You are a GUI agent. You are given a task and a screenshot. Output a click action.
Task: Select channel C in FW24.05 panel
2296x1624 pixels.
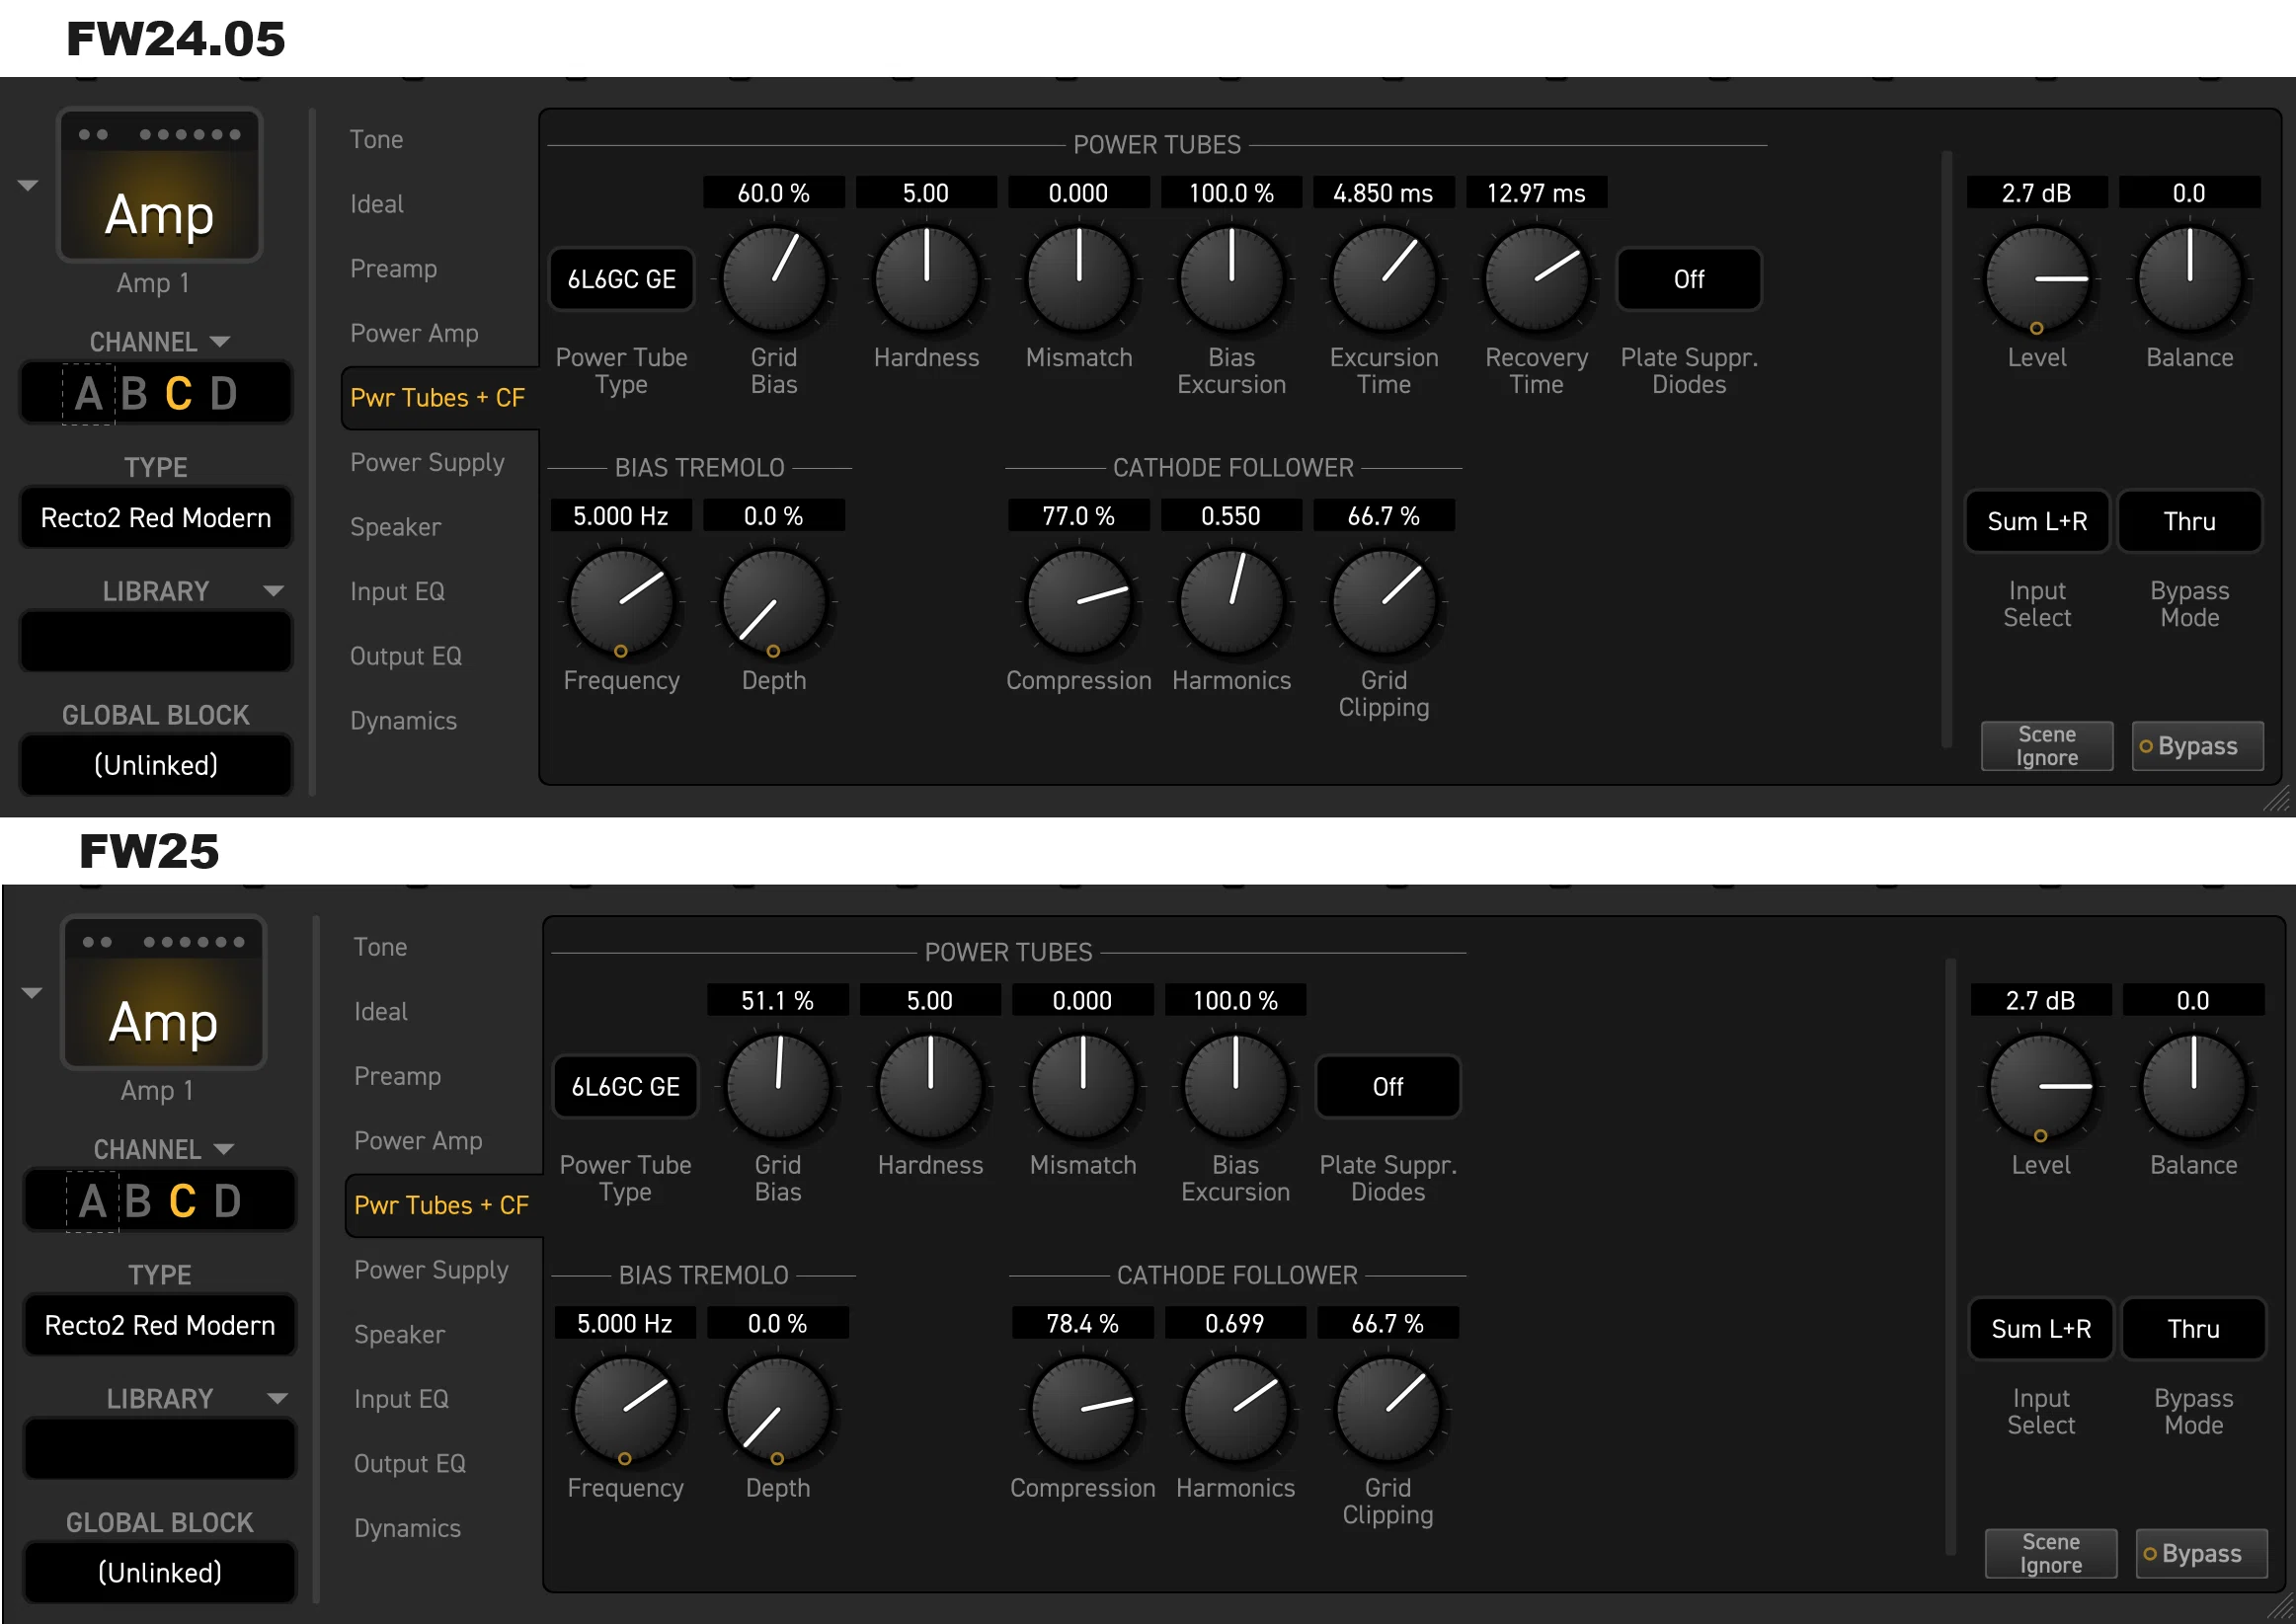pyautogui.click(x=179, y=394)
